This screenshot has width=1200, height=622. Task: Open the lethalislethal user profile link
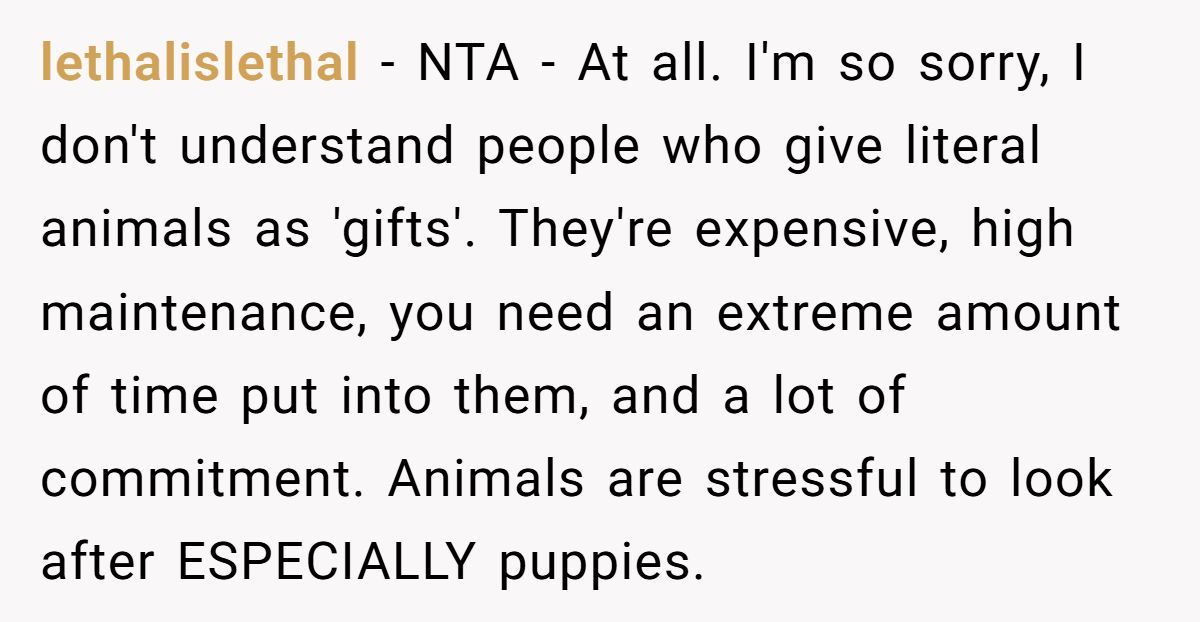tap(199, 64)
